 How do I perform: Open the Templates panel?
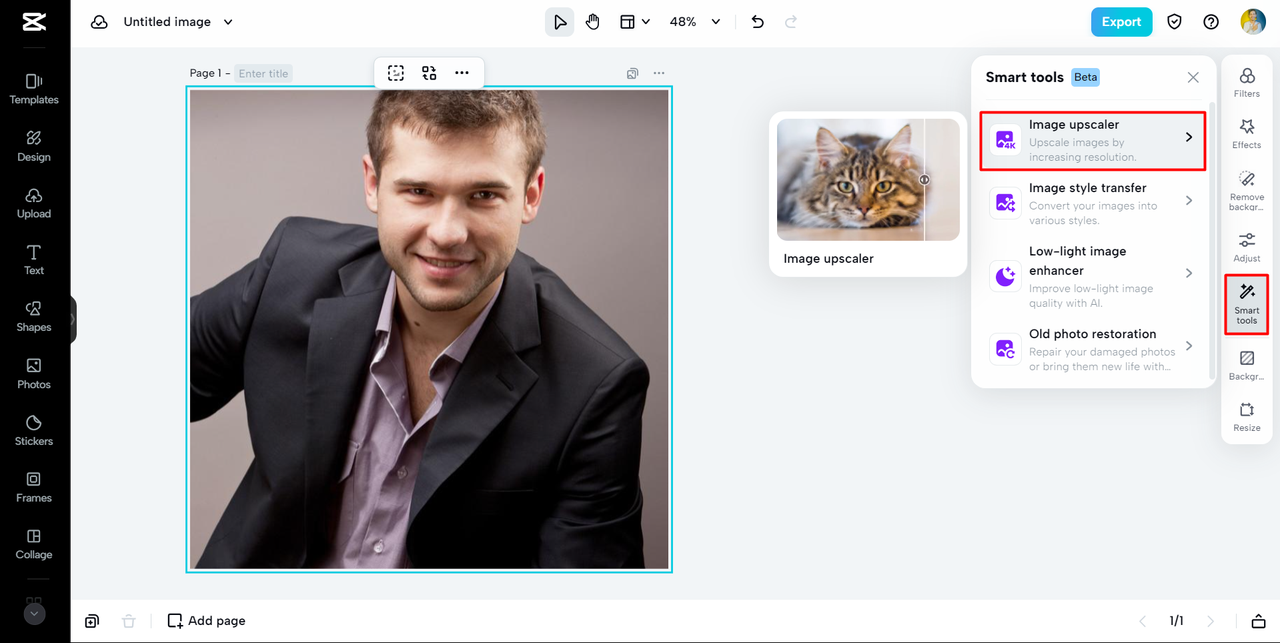(x=34, y=89)
